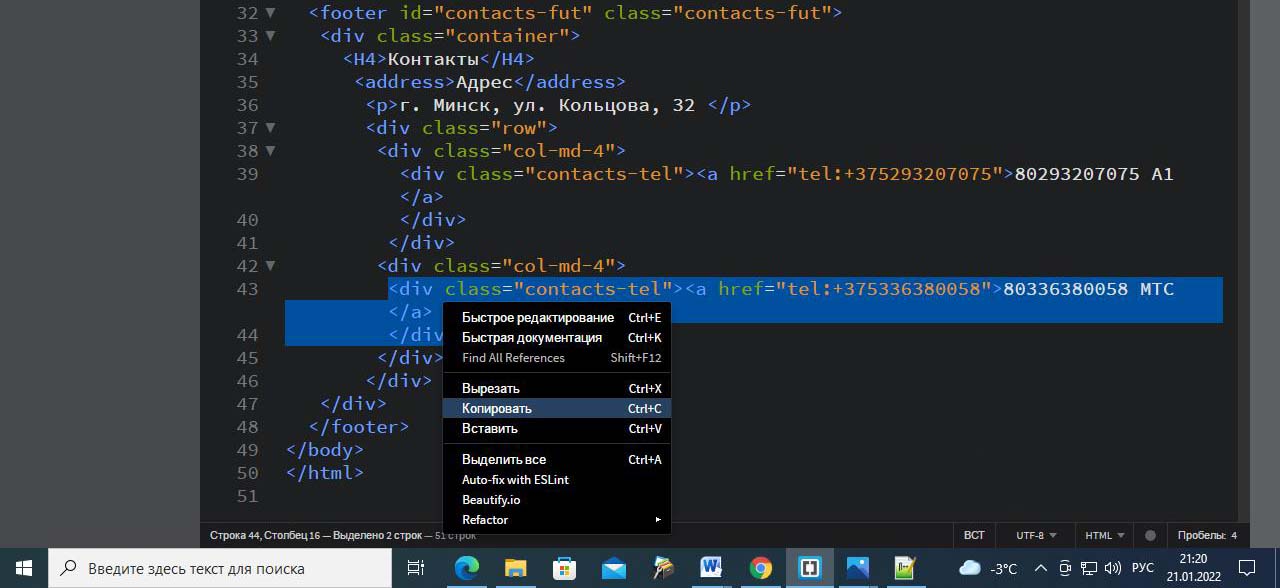
Task: Open the UTF-8 encoding dropdown
Action: (x=1036, y=536)
